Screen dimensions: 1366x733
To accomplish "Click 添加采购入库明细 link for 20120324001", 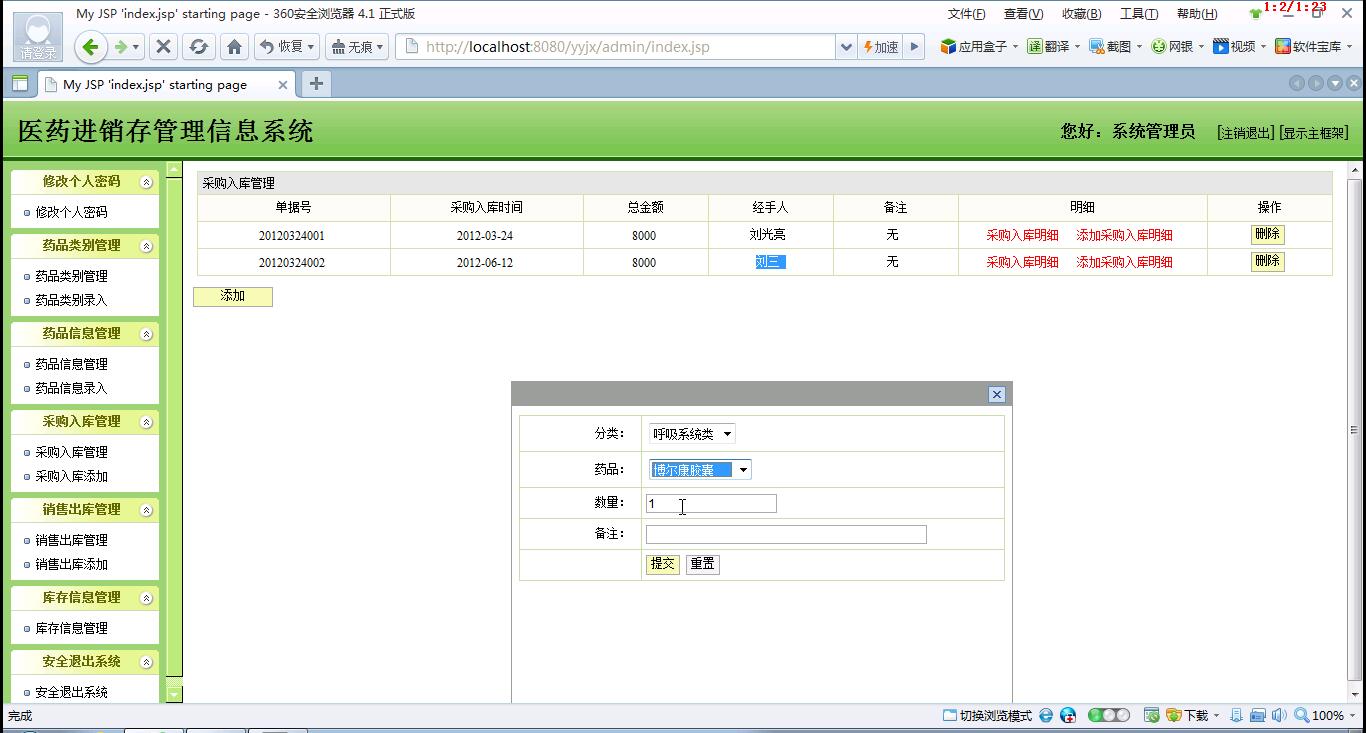I will tap(1124, 236).
